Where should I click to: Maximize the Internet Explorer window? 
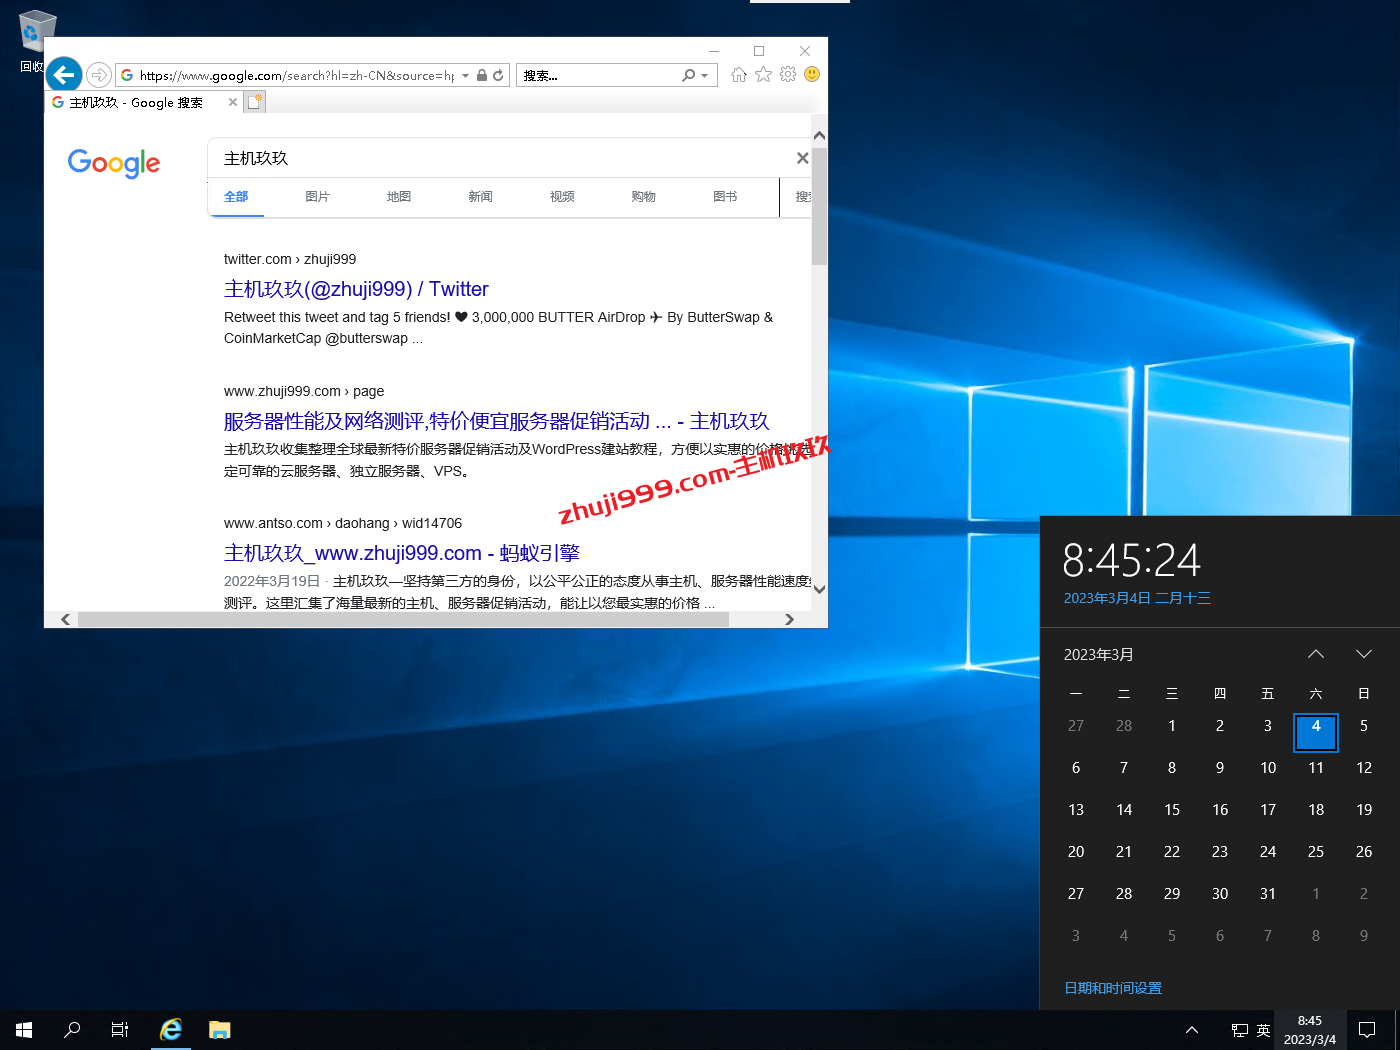759,51
